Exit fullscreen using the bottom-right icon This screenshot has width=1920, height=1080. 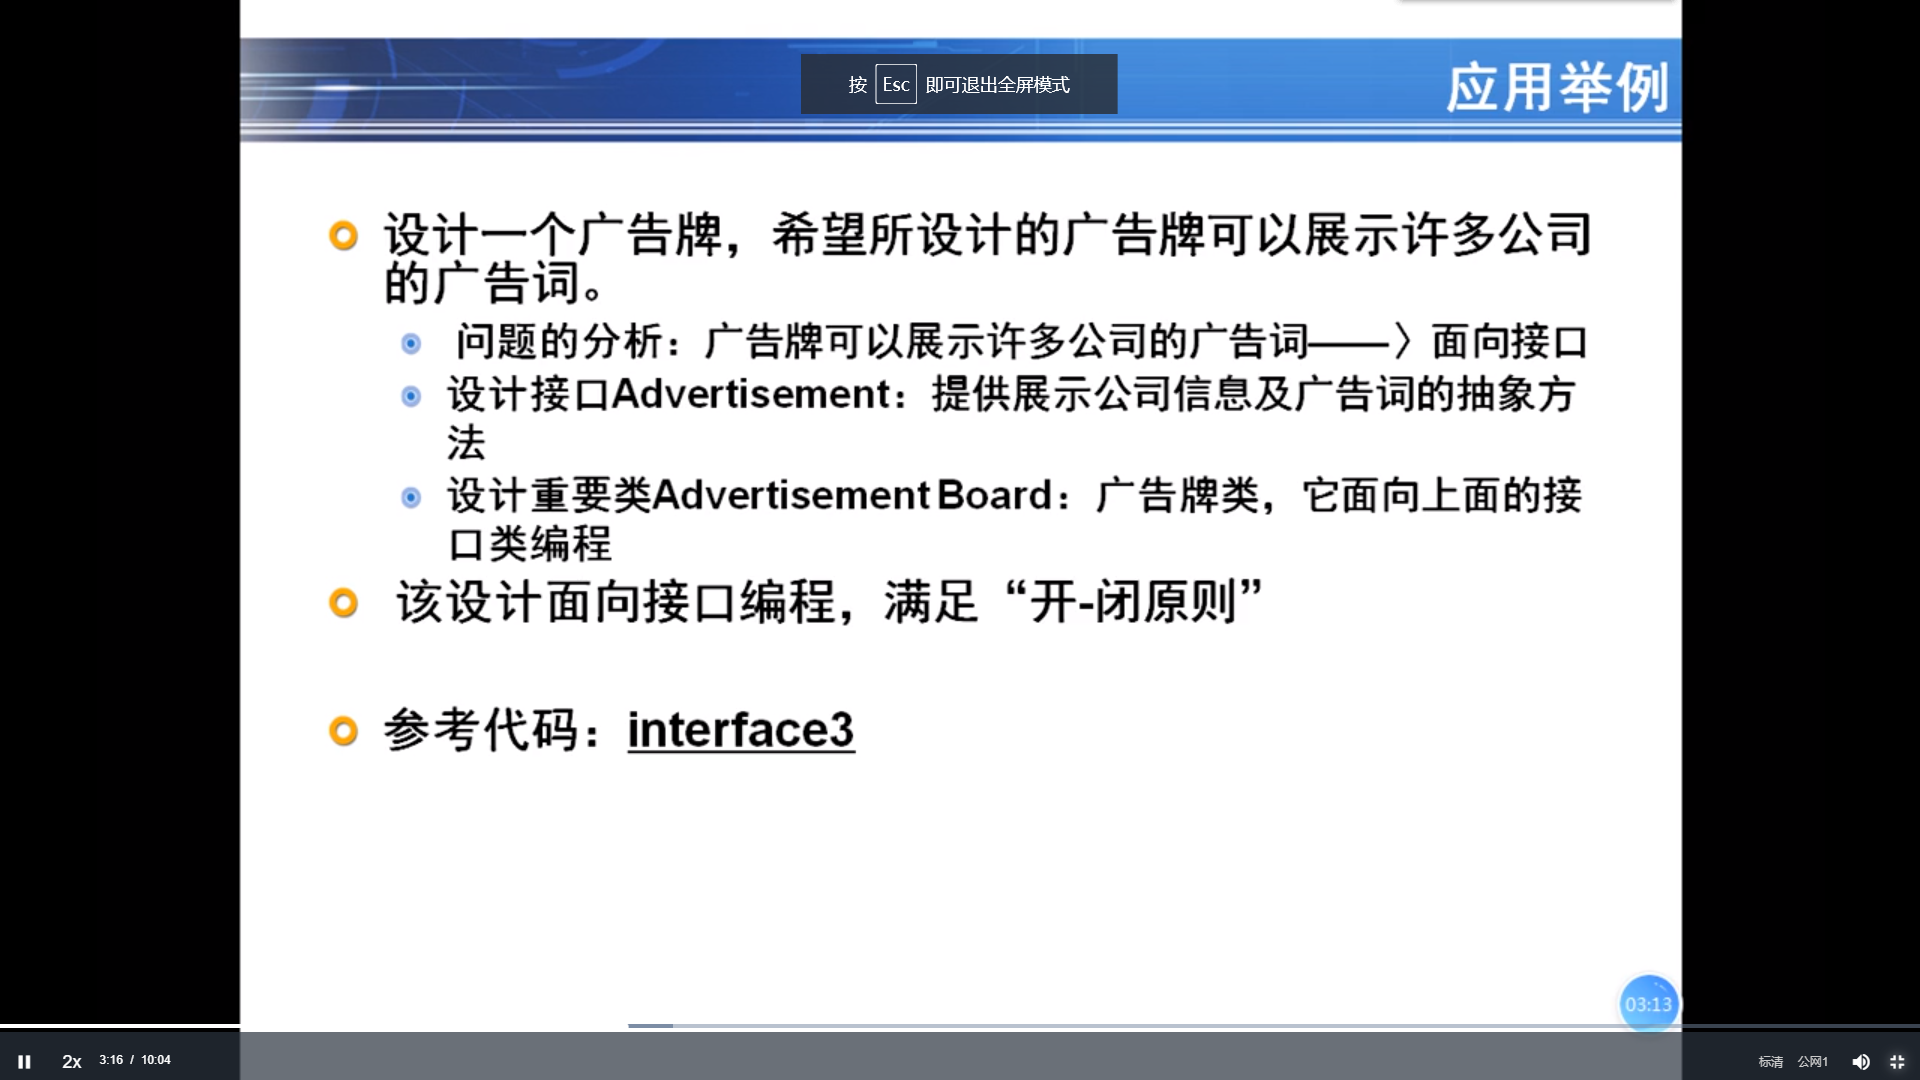[x=1897, y=1062]
